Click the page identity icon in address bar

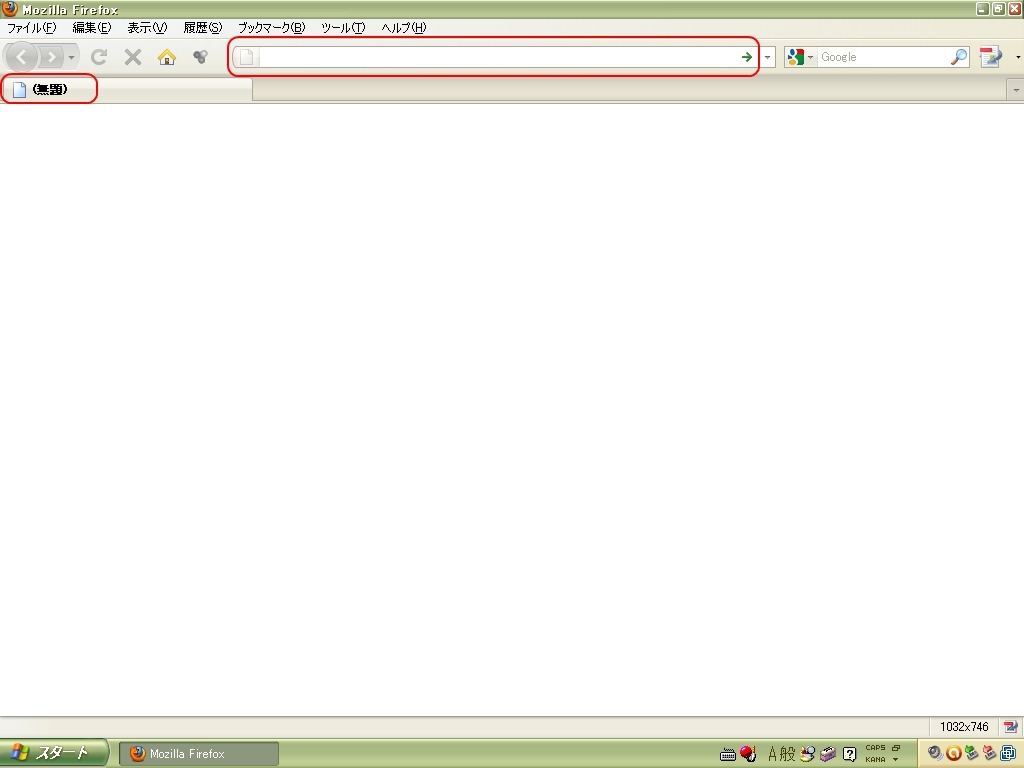246,57
